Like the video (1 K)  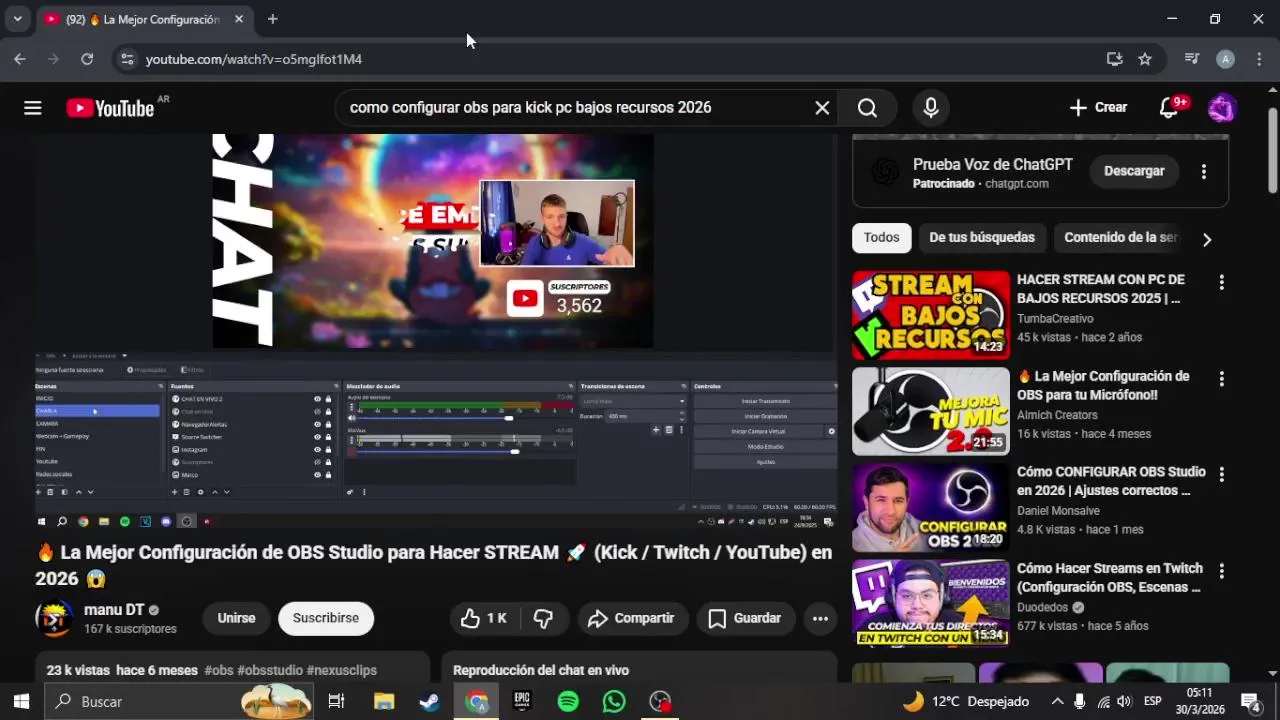(484, 619)
